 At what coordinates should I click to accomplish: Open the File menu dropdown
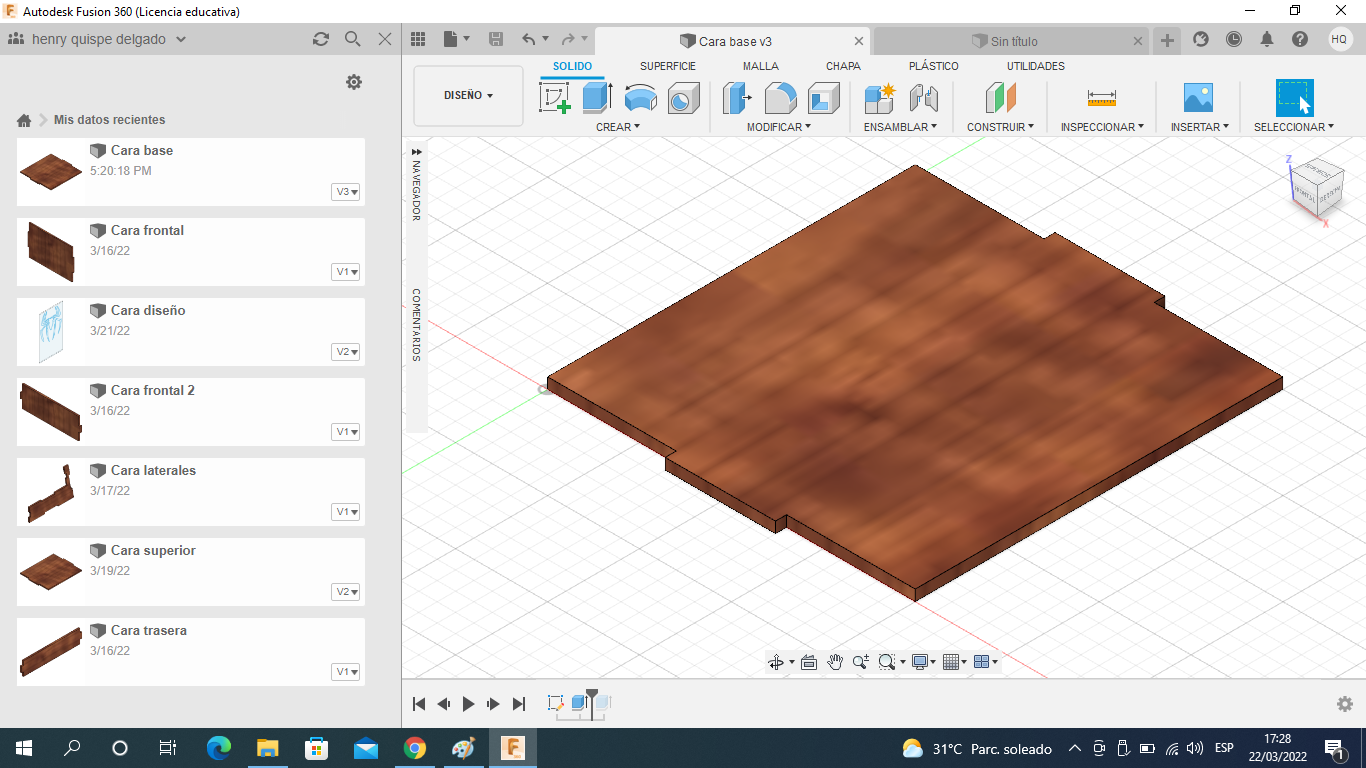(457, 39)
